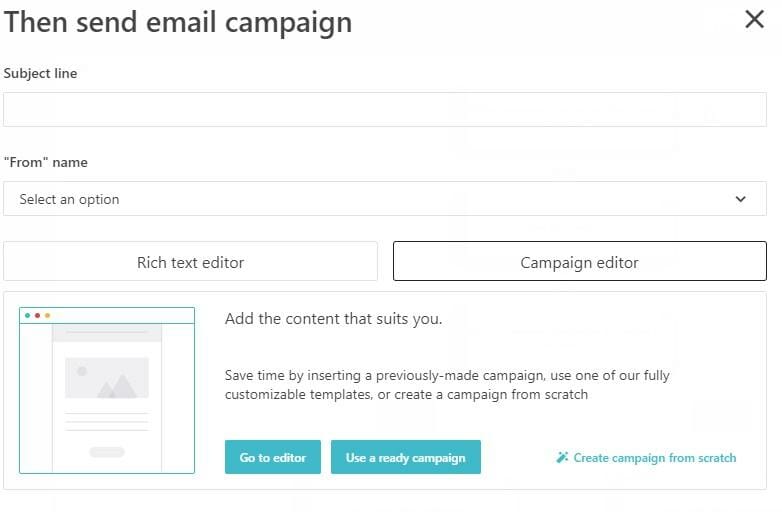Click the red dot in preview illustration

(37, 315)
